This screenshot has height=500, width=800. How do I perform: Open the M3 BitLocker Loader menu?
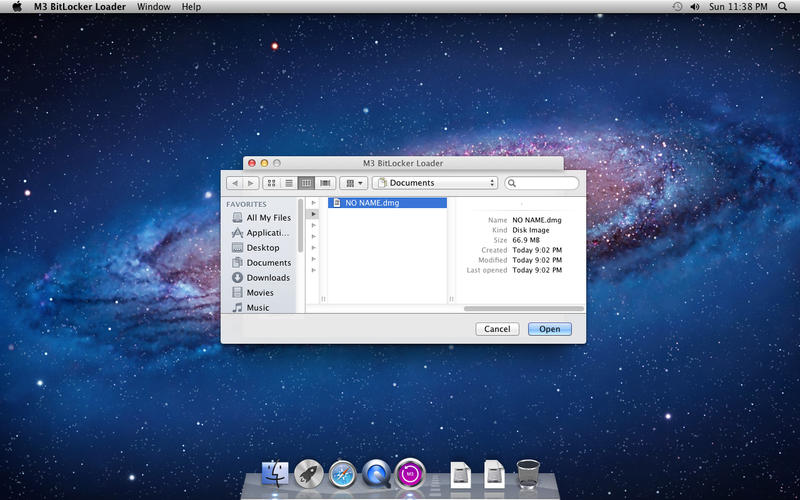[x=80, y=7]
